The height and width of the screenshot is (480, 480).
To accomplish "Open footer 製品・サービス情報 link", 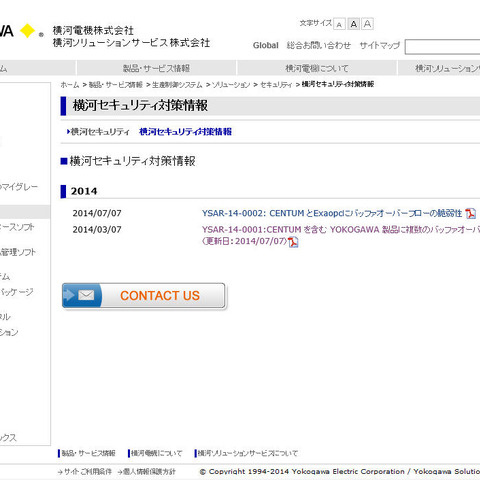I will (88, 453).
